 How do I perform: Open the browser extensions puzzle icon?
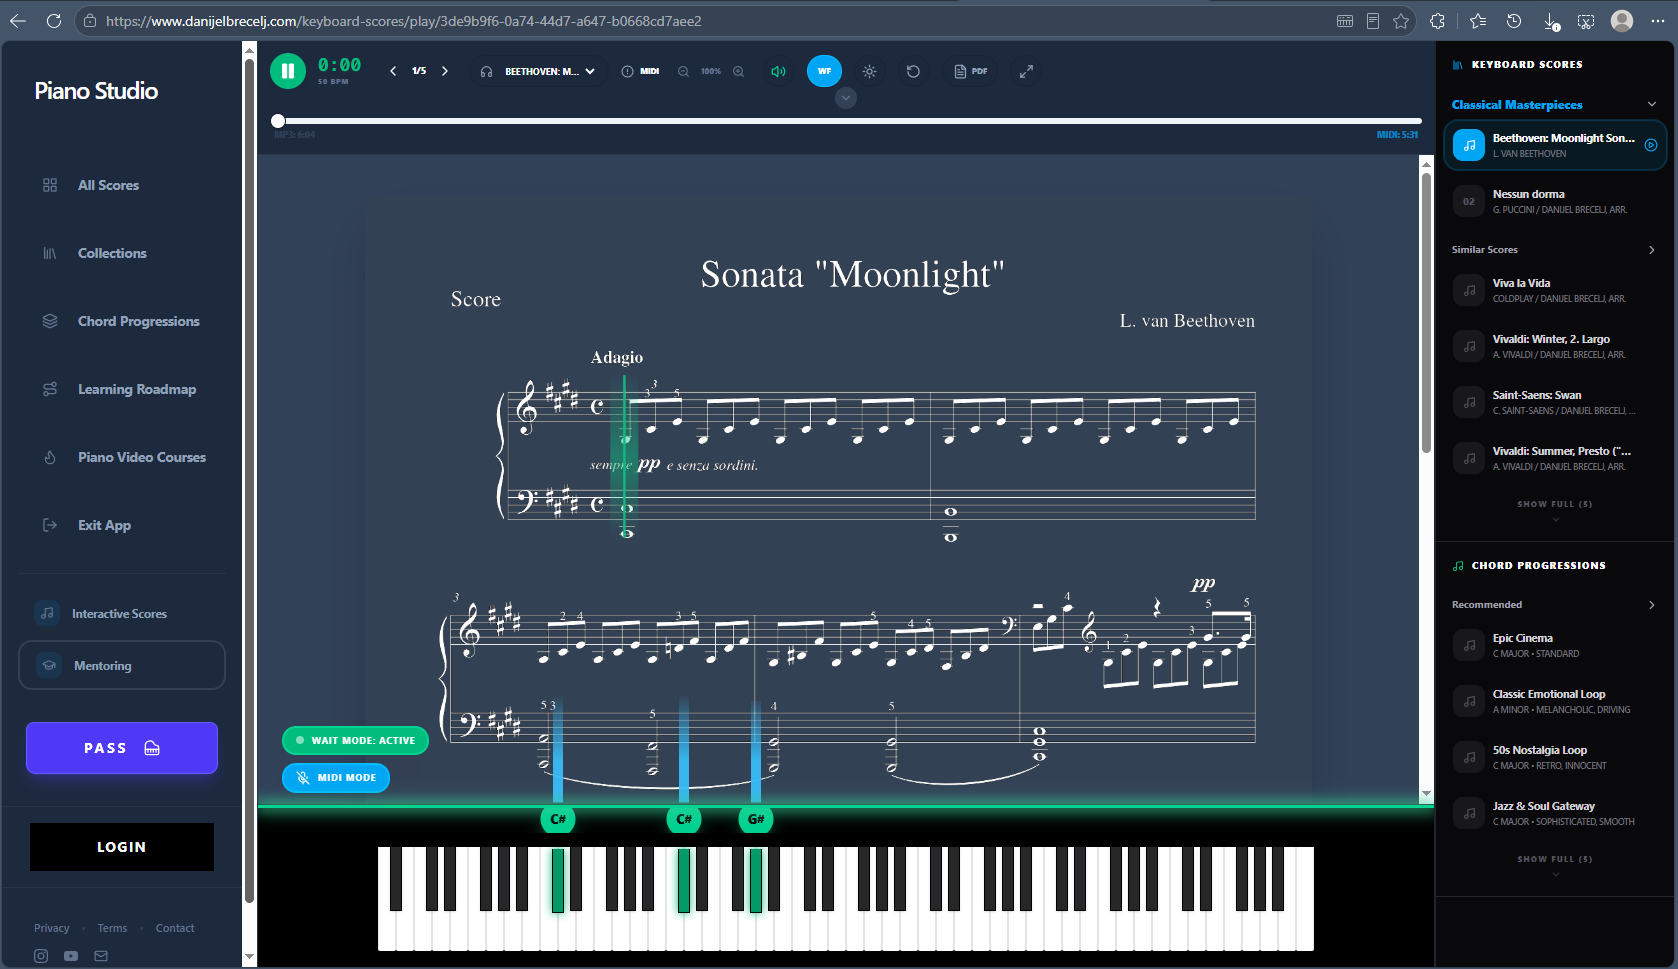(x=1437, y=21)
